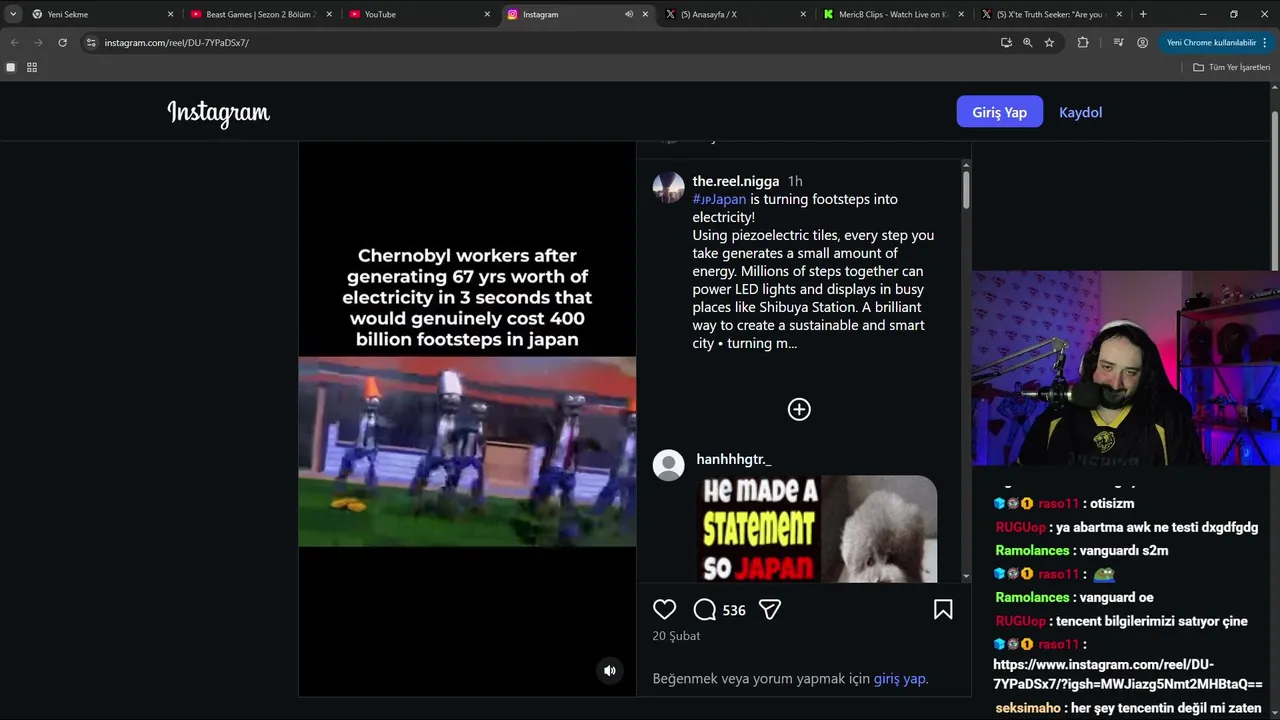Bookmark this page with the star icon

pos(1049,43)
